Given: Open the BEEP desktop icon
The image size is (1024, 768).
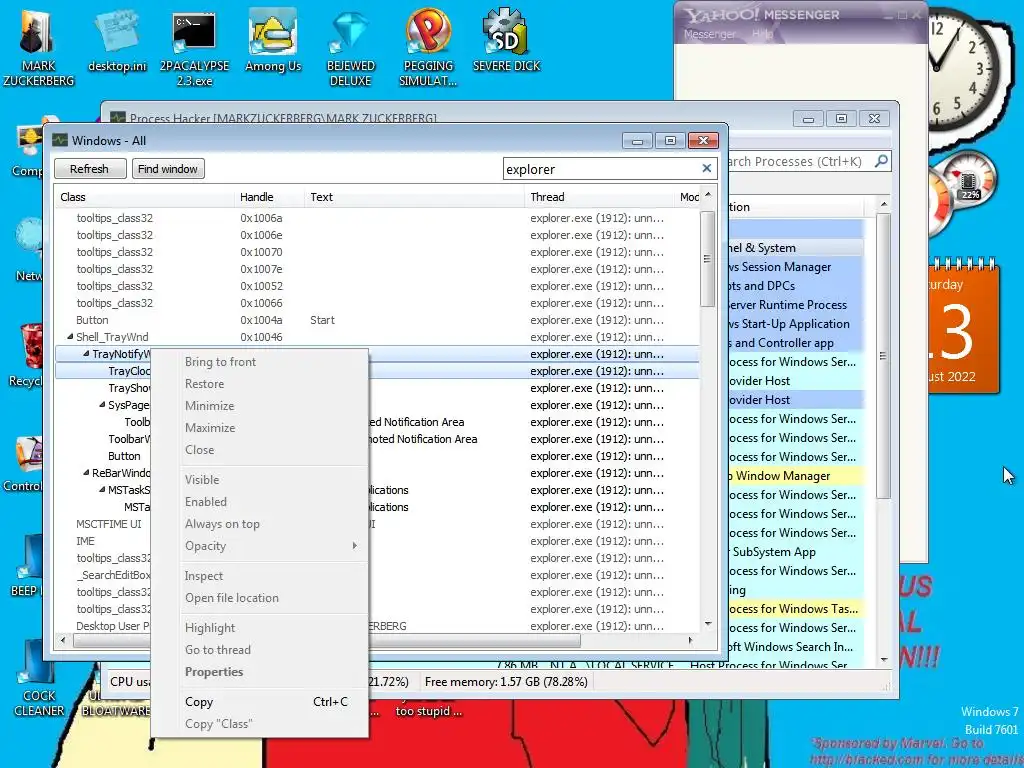Looking at the screenshot, I should (x=25, y=565).
